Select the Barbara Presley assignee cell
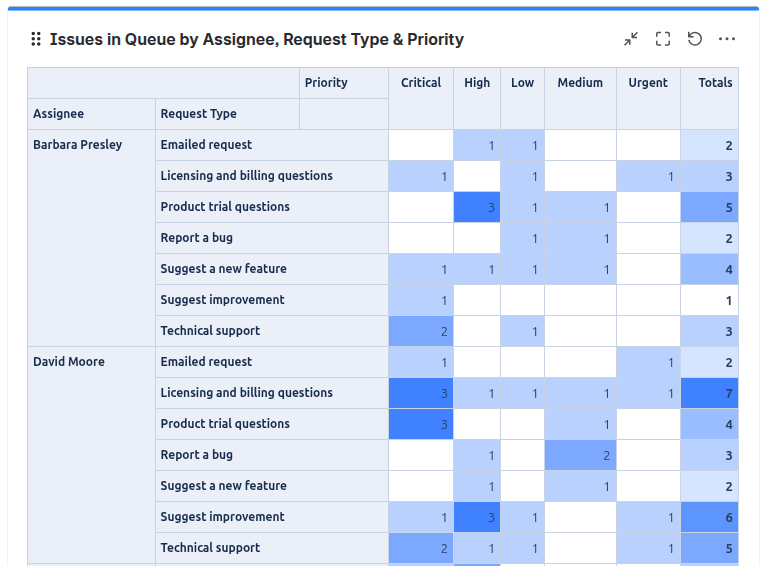 [x=78, y=145]
